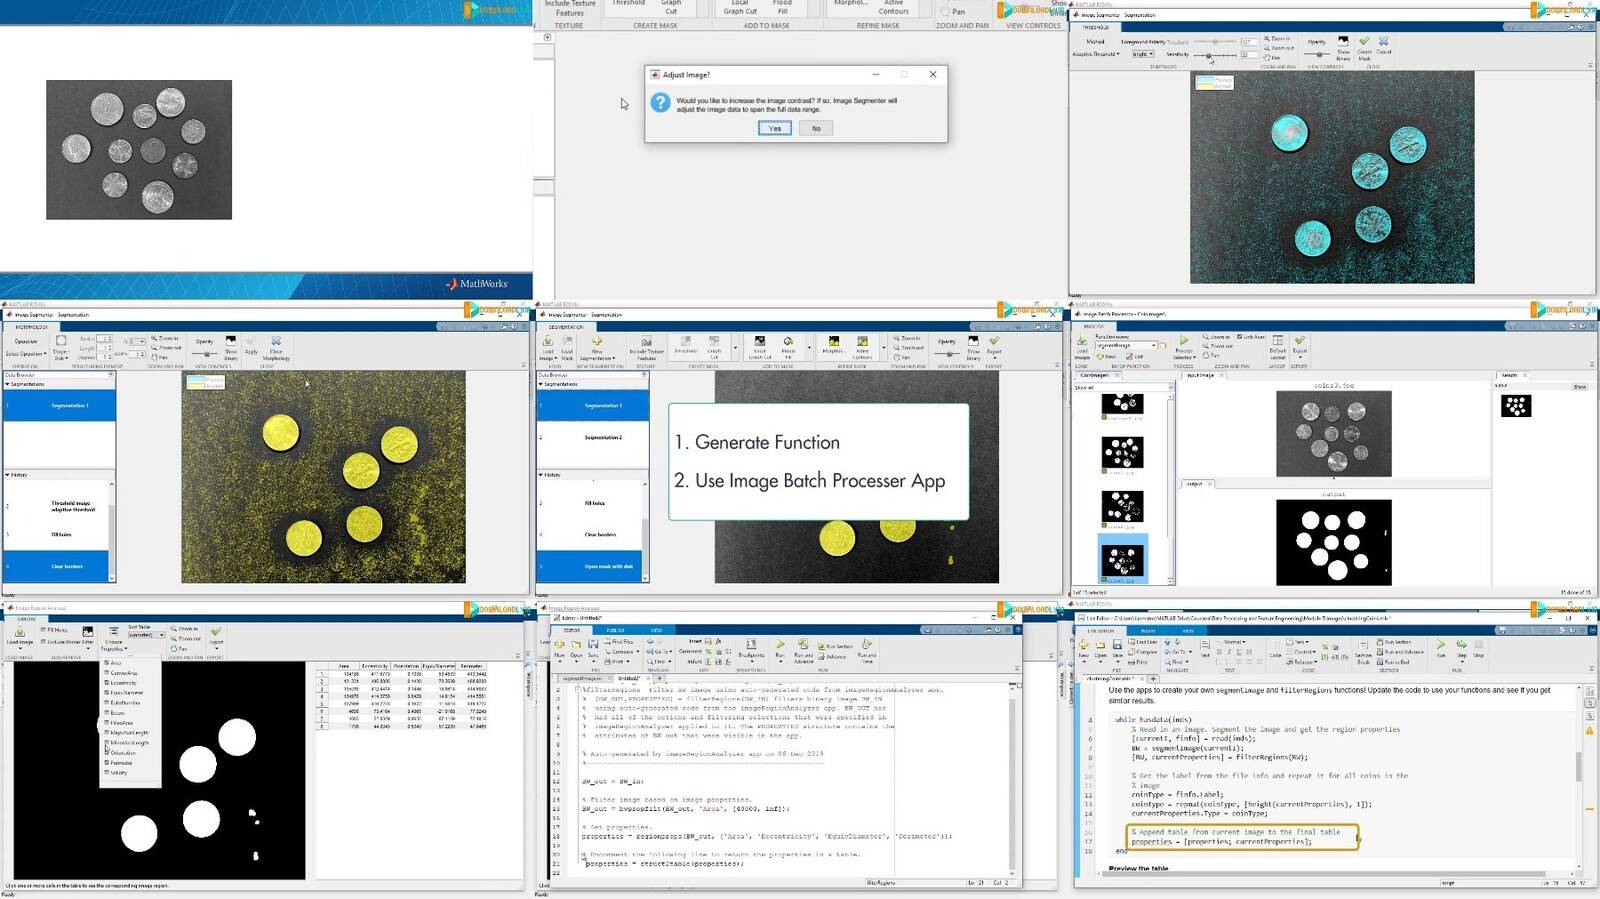Viewport: 1600px width, 899px height.
Task: Expand the Create Mask gallery arrow
Action: [x=735, y=348]
